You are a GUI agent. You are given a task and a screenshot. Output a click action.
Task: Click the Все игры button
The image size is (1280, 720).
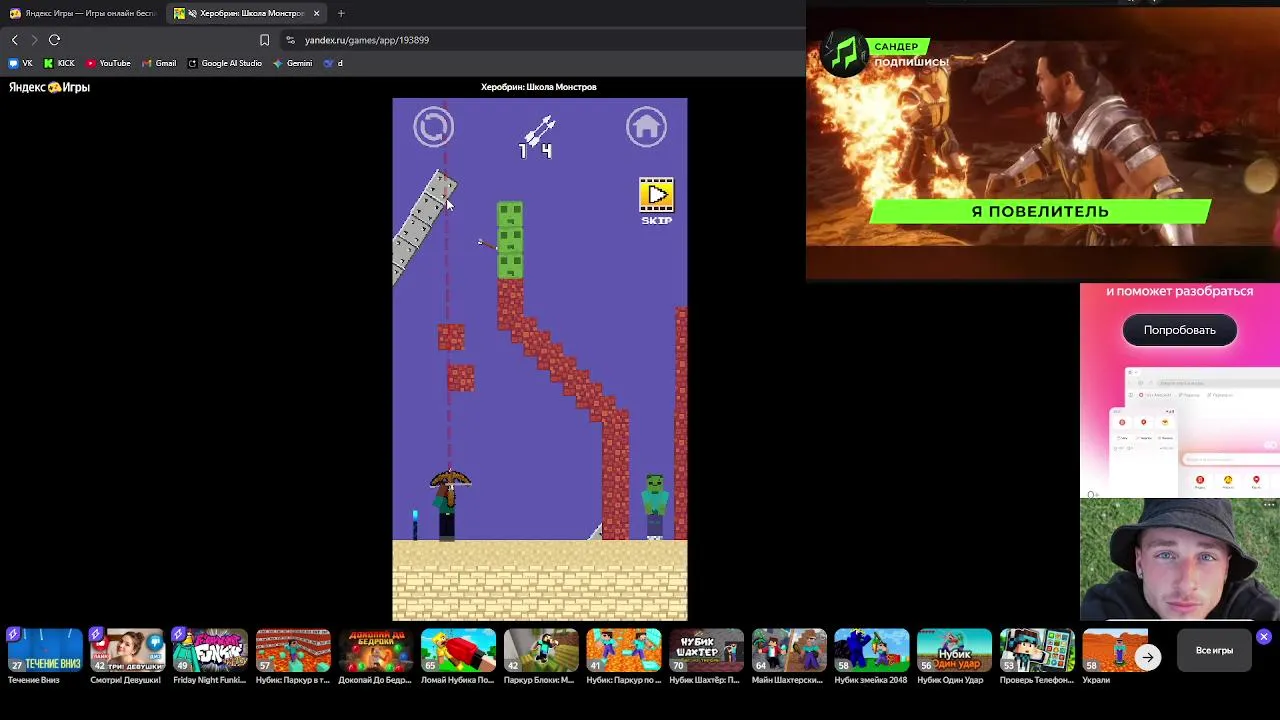coord(1214,650)
